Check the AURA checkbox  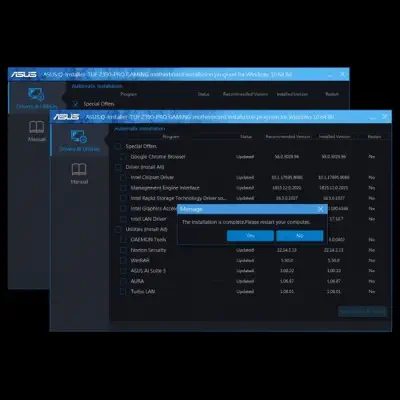[x=123, y=281]
